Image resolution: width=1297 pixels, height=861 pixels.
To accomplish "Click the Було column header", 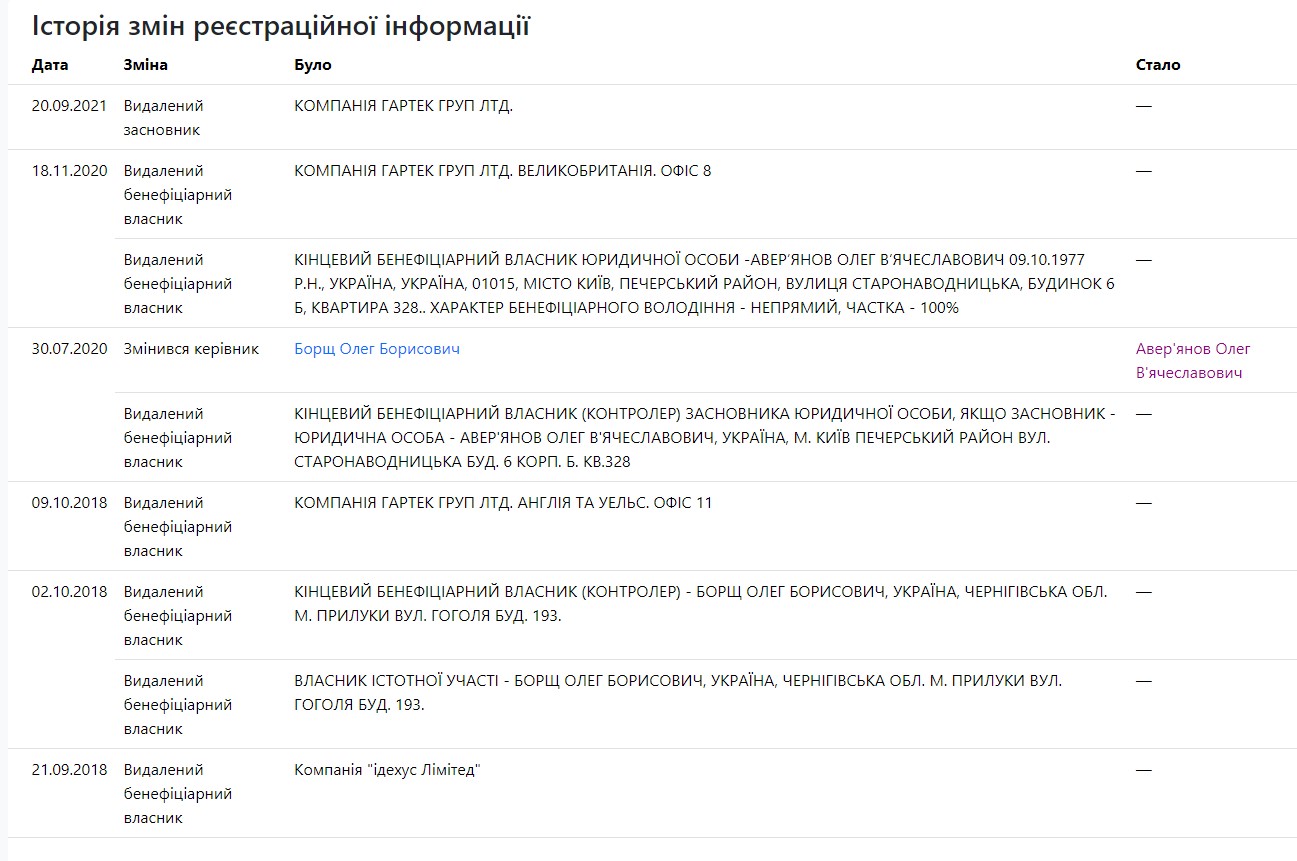I will tap(312, 65).
